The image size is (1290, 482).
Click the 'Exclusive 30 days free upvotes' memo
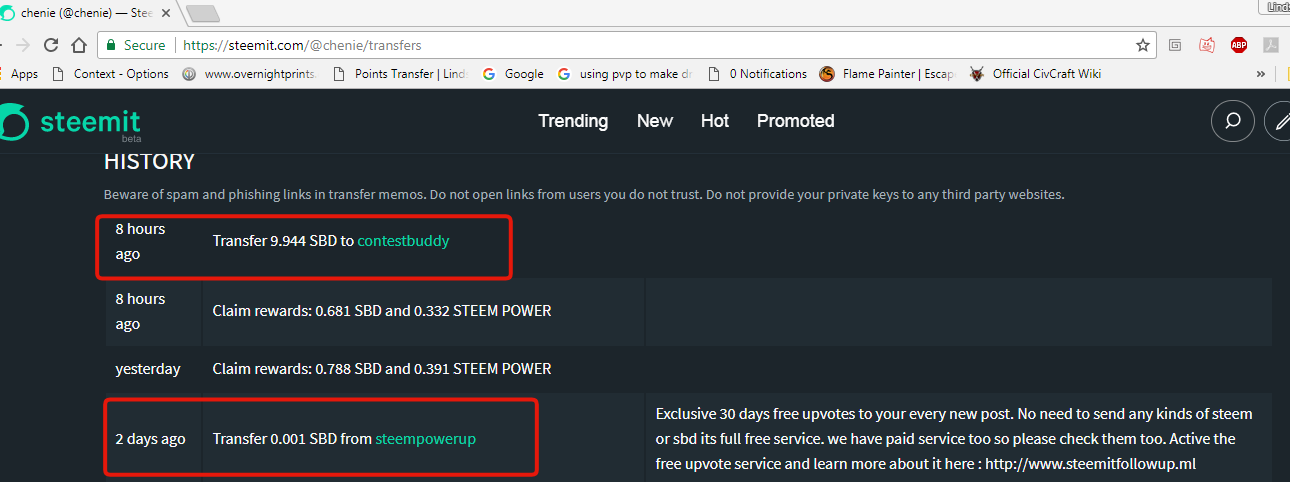954,439
